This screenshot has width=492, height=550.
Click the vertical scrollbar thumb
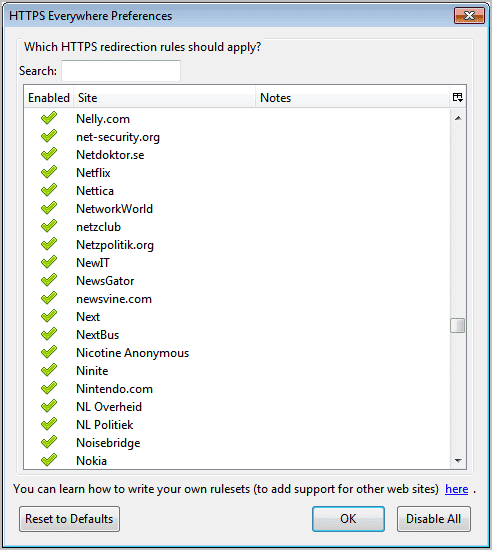(x=458, y=325)
